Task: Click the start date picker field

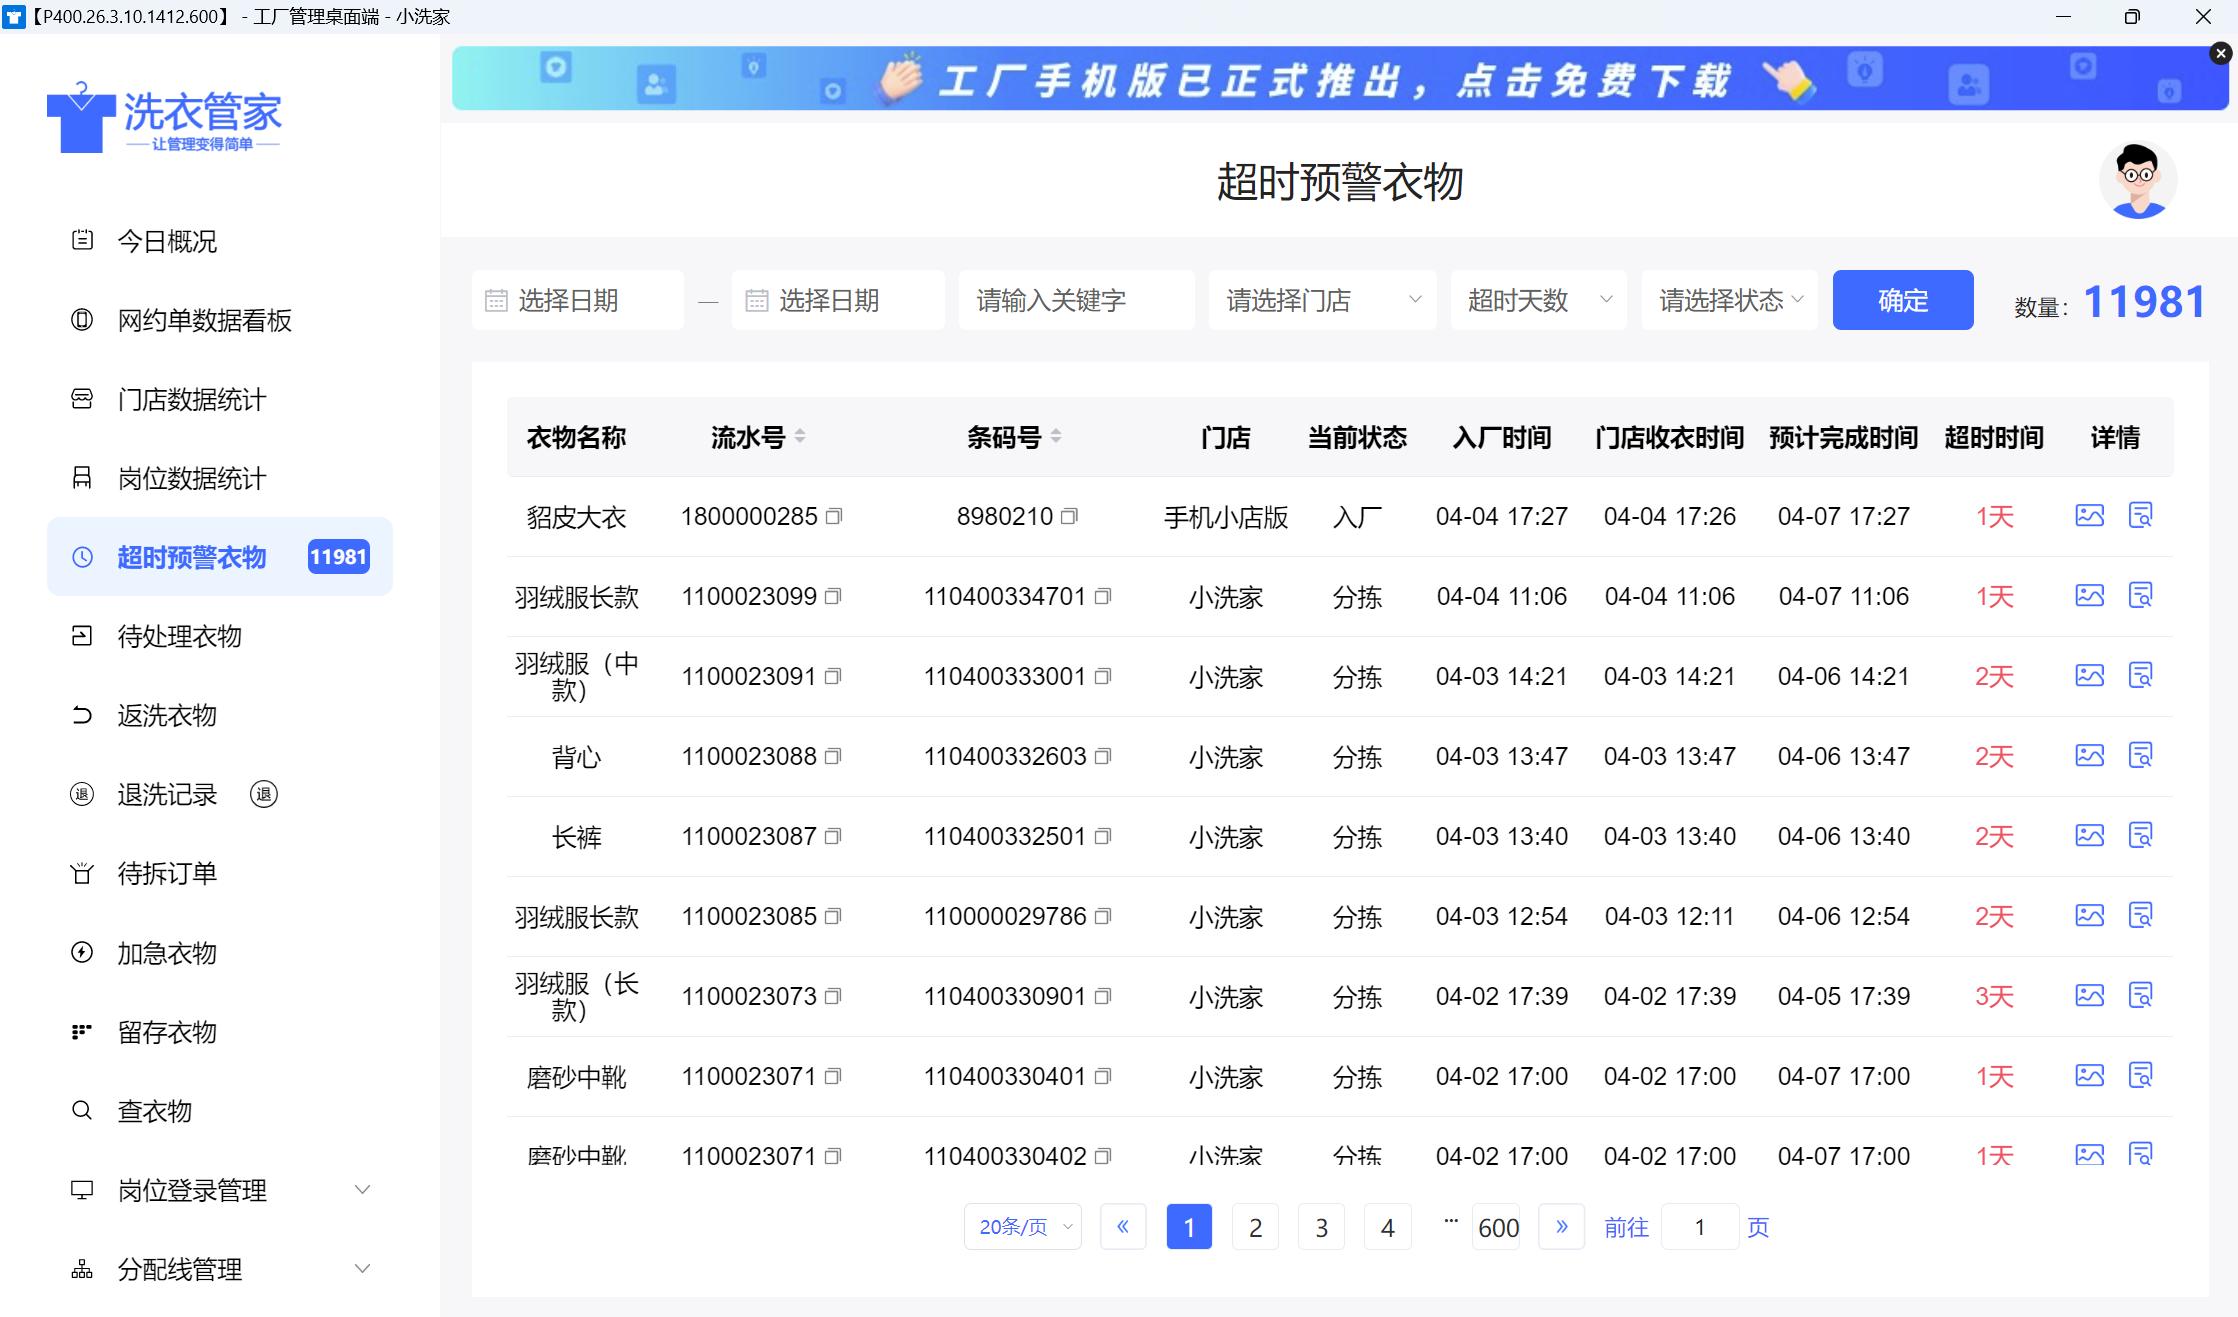Action: tap(578, 300)
